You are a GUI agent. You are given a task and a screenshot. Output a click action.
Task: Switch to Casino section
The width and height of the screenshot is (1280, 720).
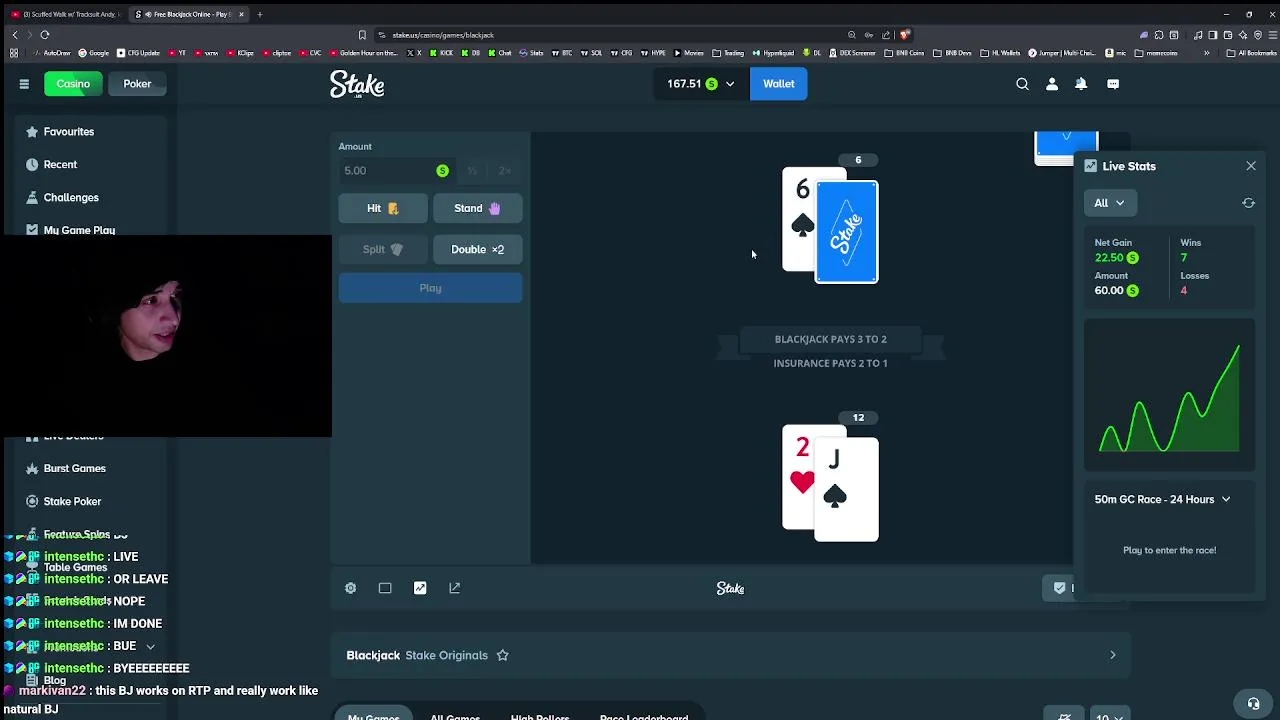pos(73,84)
